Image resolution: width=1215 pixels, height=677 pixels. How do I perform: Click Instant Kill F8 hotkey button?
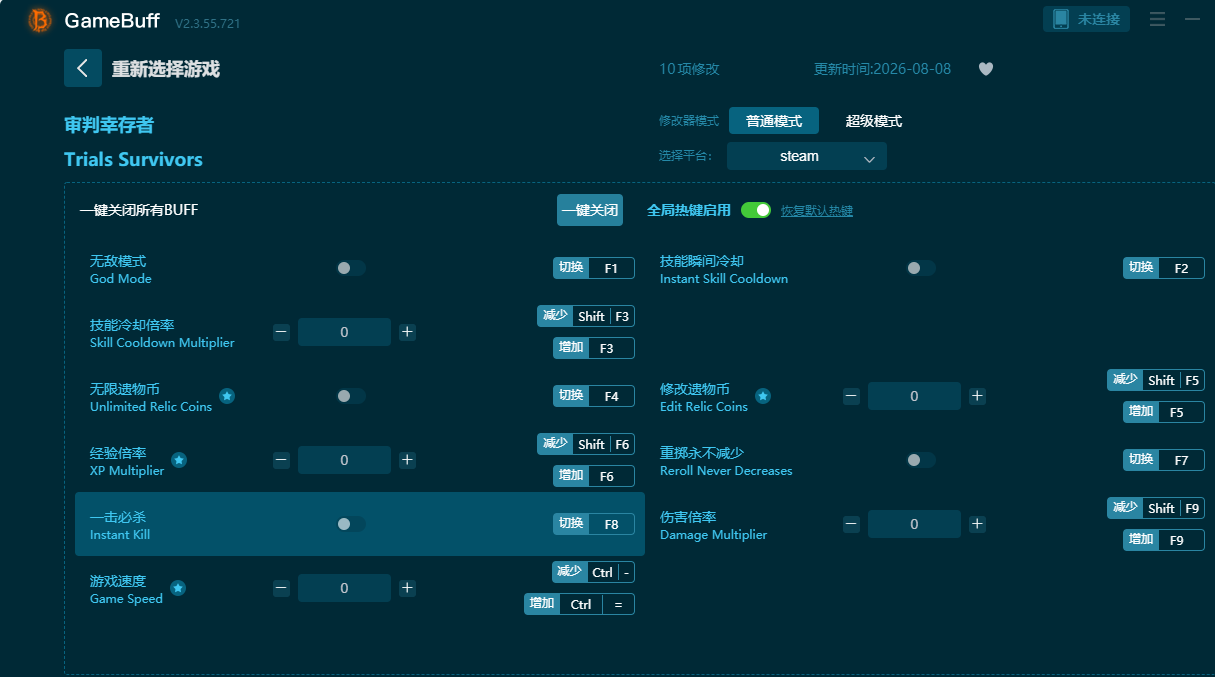click(x=594, y=524)
